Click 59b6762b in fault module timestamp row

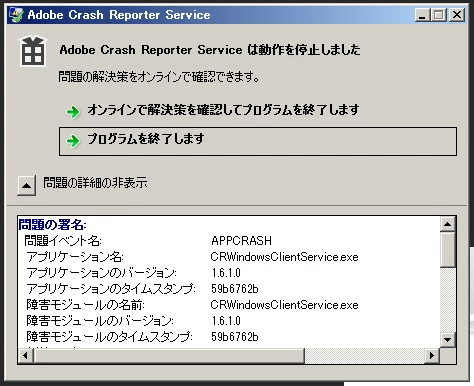click(235, 337)
